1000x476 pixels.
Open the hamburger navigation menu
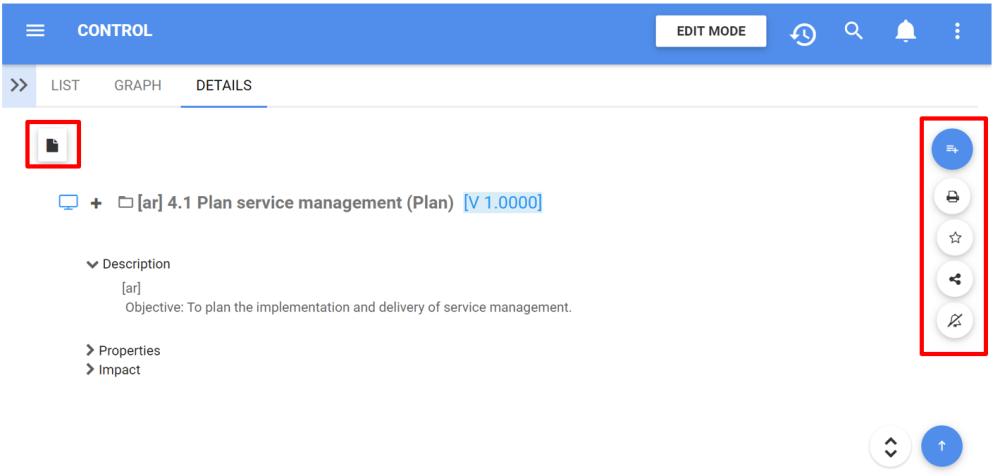click(35, 31)
